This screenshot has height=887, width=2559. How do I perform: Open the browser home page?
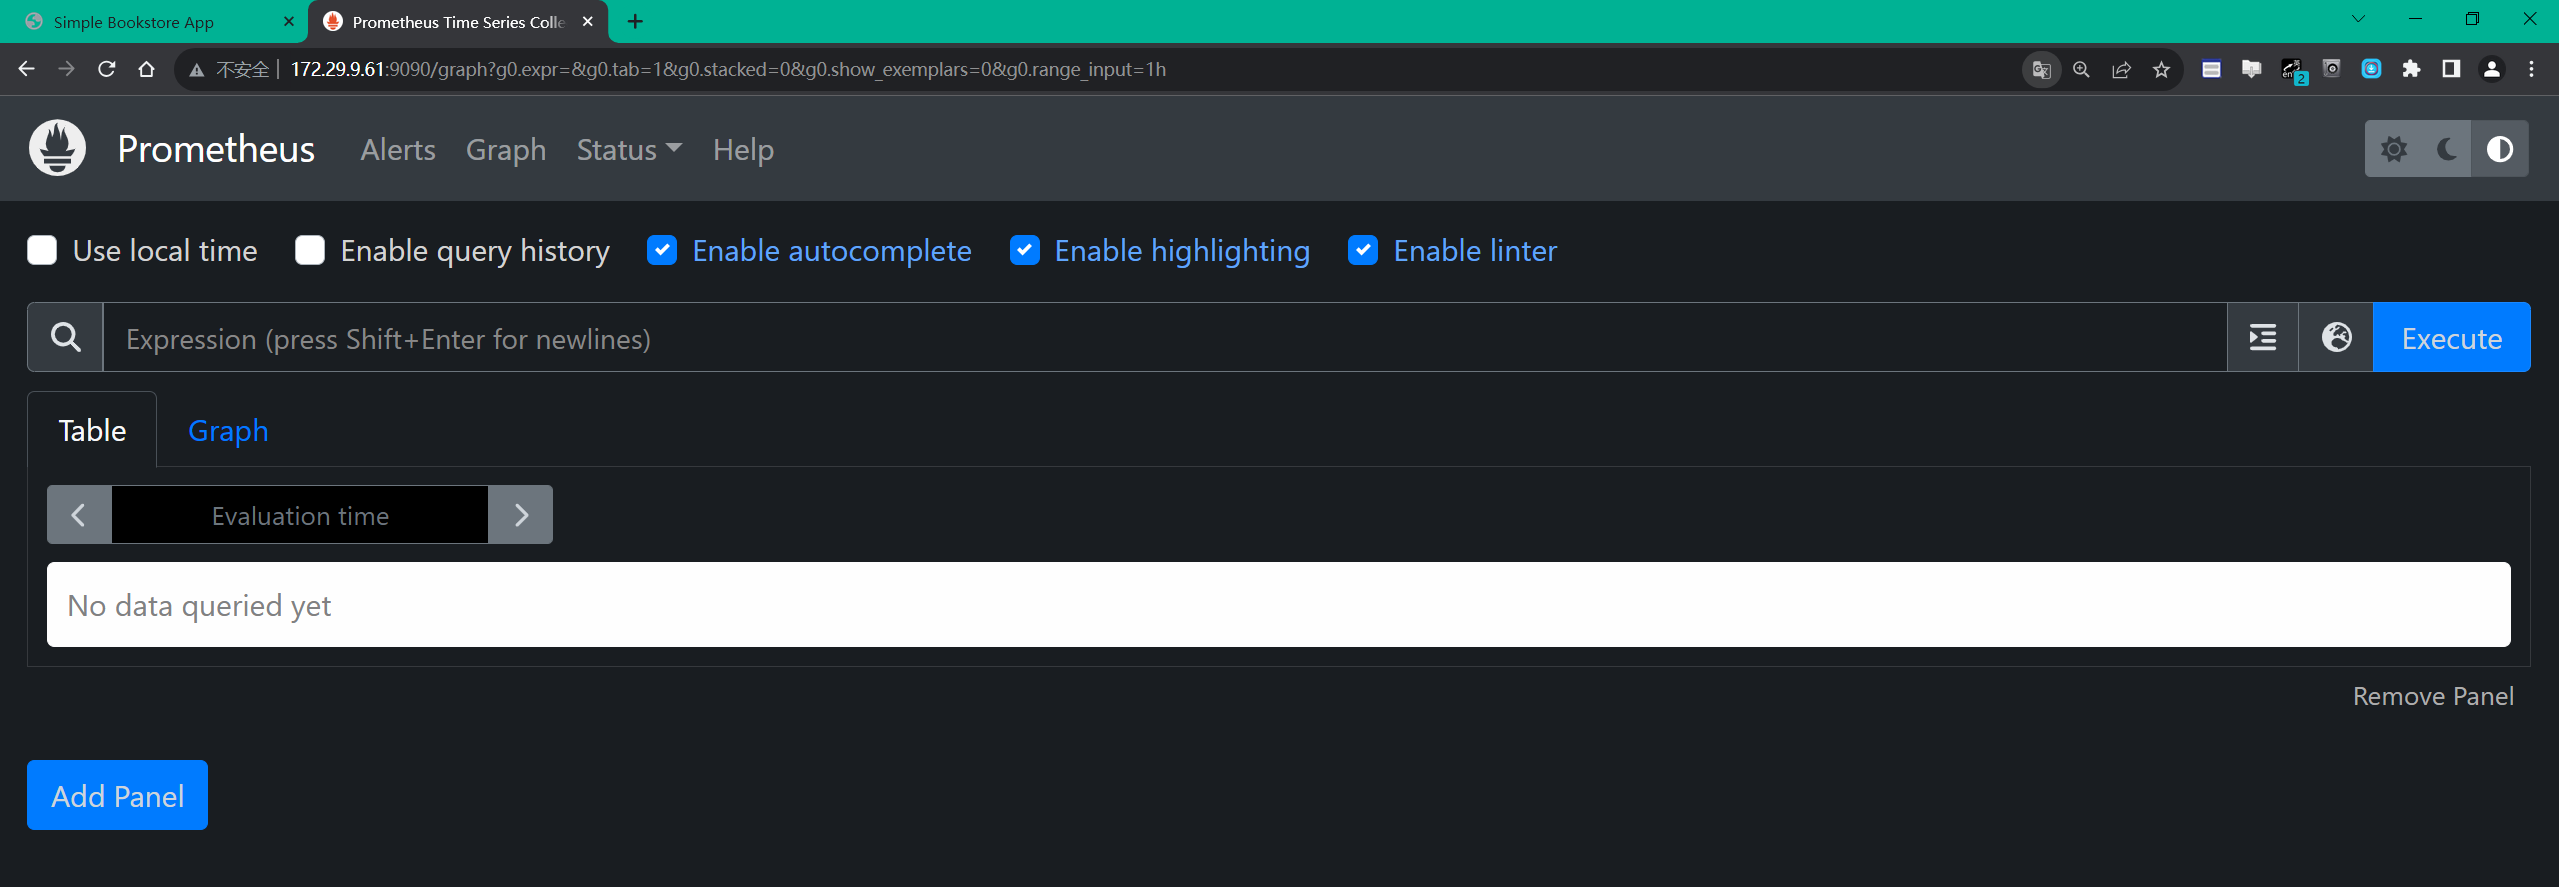[x=146, y=69]
